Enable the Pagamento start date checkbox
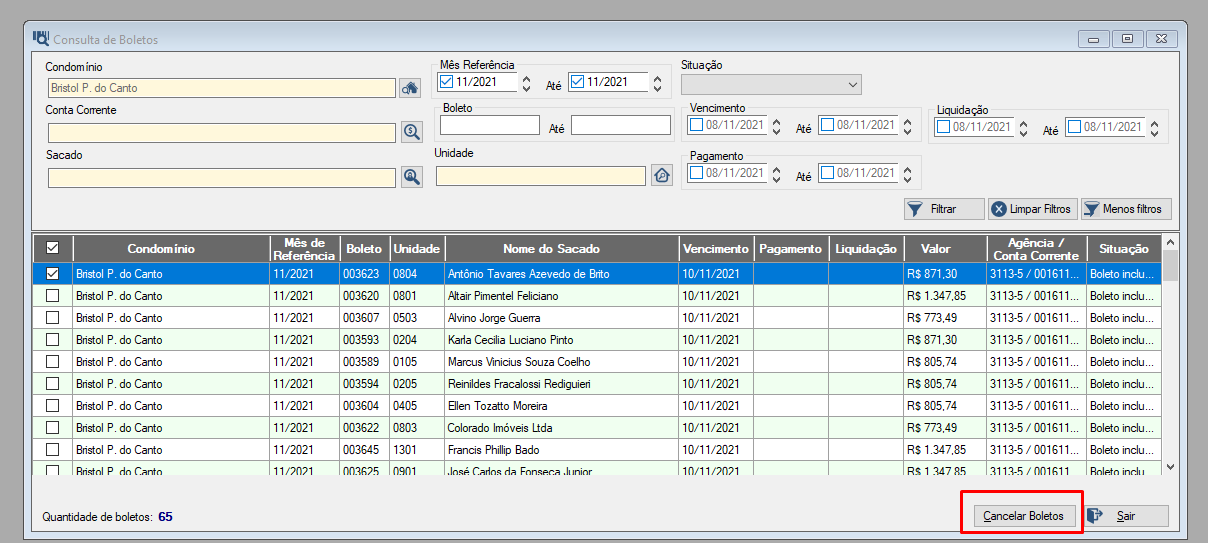Image resolution: width=1208 pixels, height=543 pixels. pos(697,172)
